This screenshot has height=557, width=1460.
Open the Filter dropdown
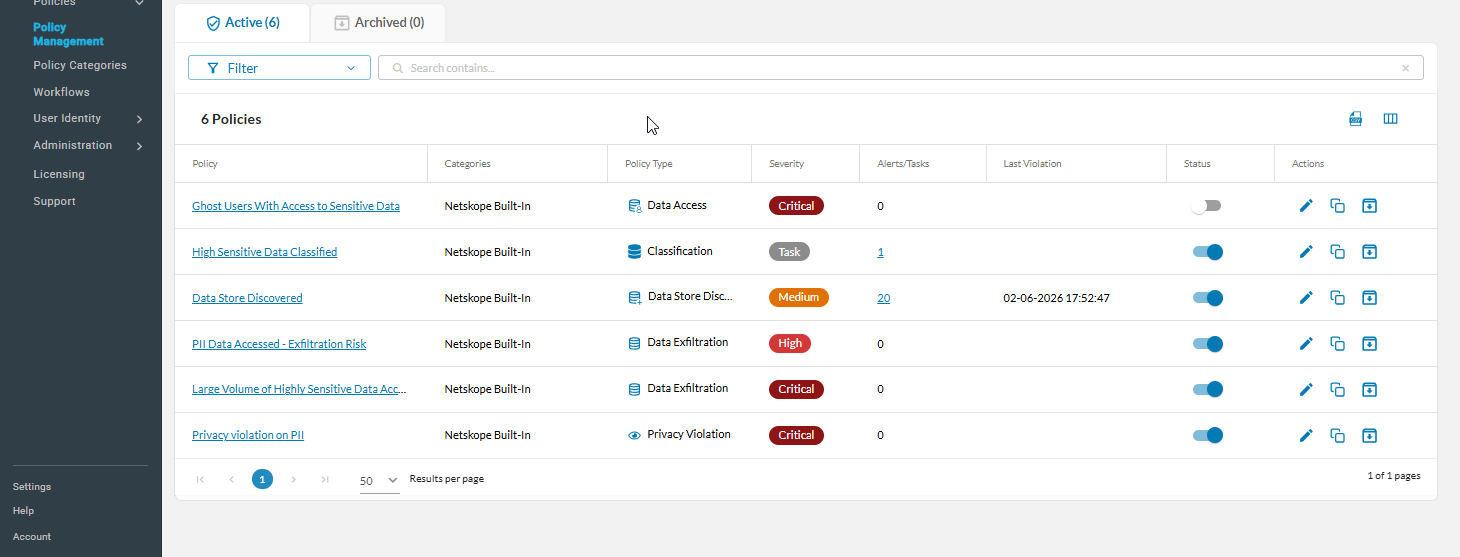point(279,68)
